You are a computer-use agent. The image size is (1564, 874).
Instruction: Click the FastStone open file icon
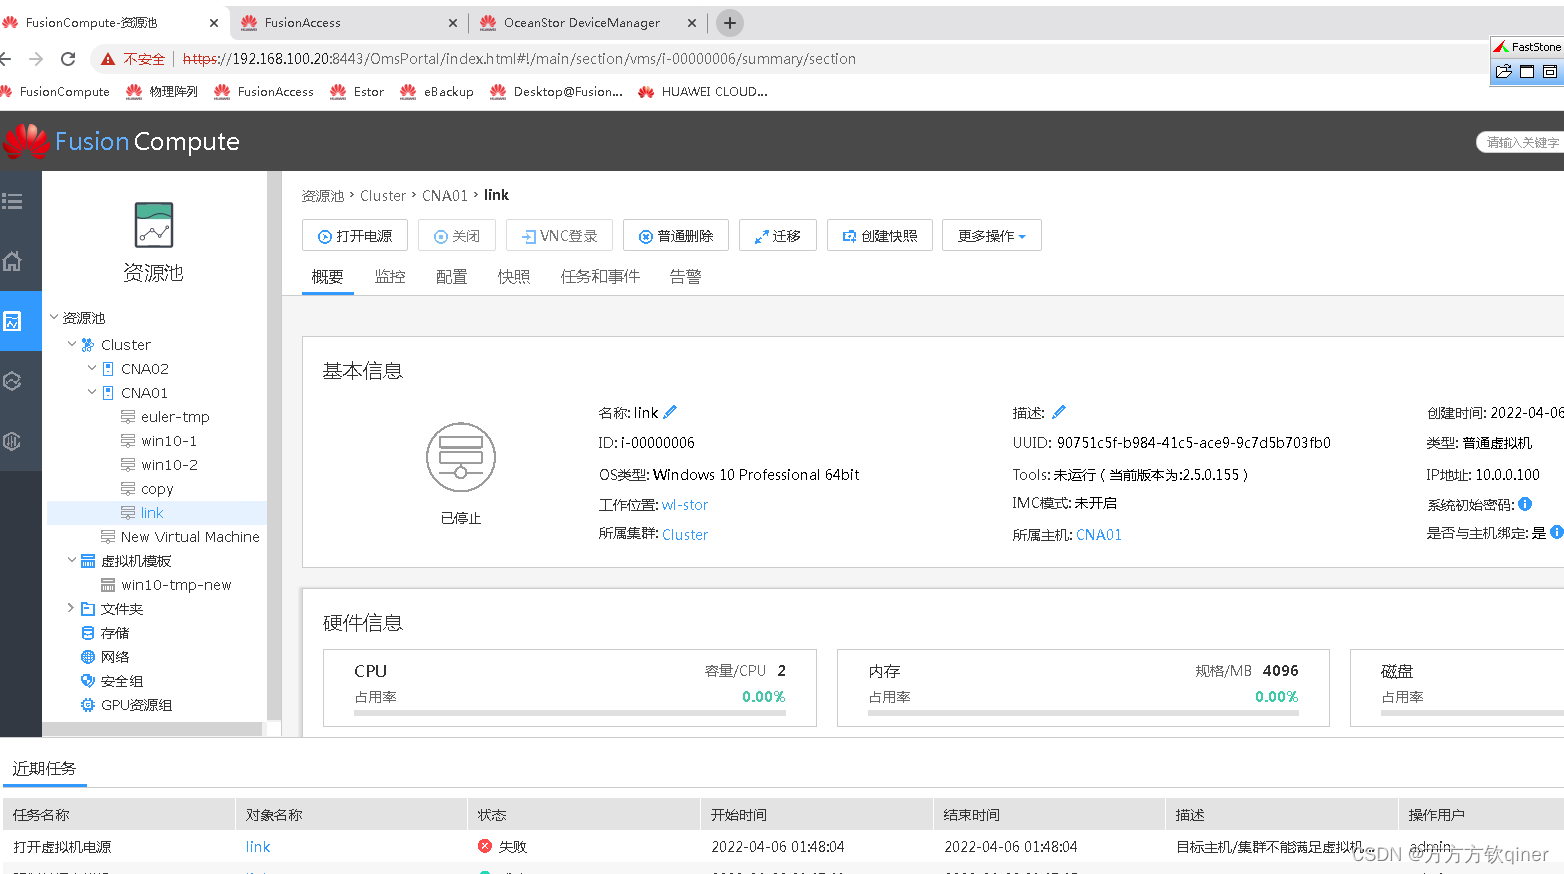pos(1503,72)
